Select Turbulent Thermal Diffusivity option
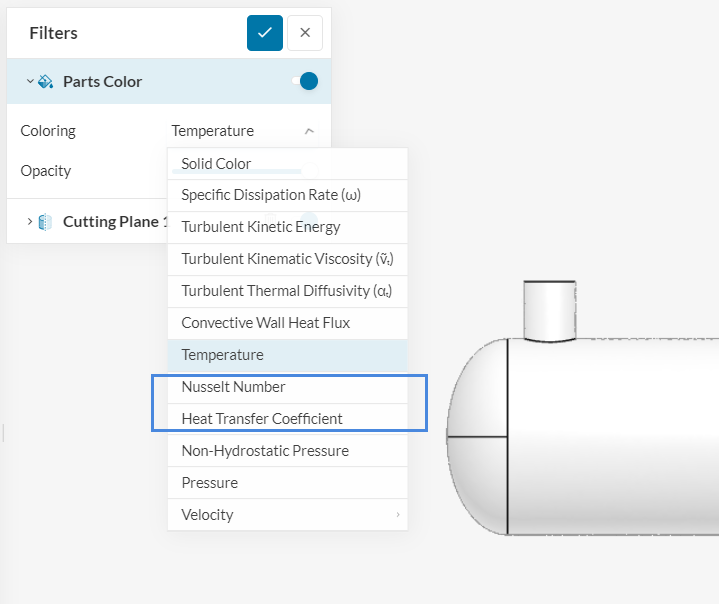Image resolution: width=719 pixels, height=604 pixels. 286,291
